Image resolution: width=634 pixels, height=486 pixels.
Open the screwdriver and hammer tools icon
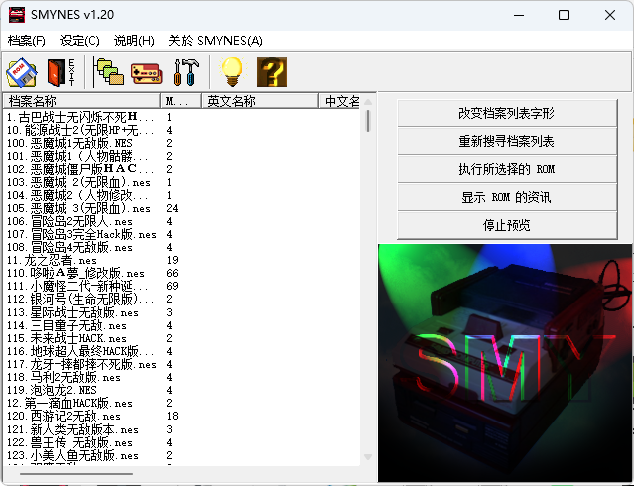tap(187, 72)
